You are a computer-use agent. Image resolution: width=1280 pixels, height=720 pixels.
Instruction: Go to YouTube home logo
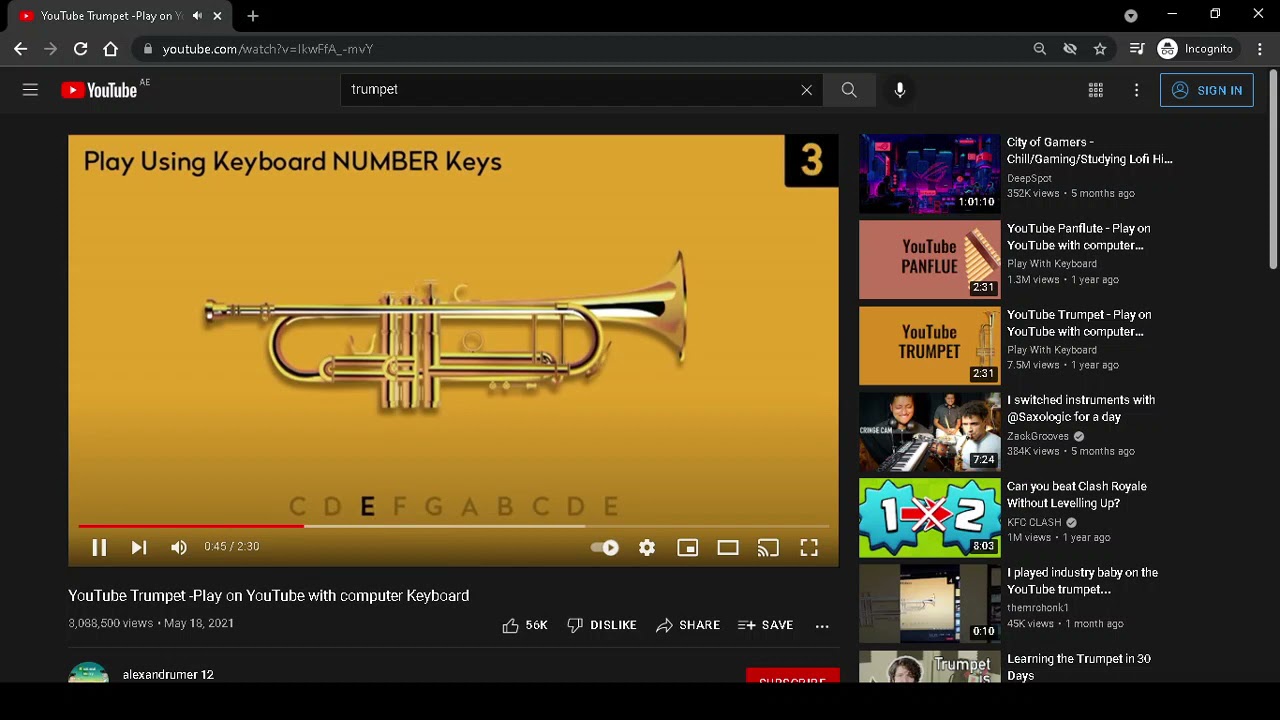click(99, 90)
